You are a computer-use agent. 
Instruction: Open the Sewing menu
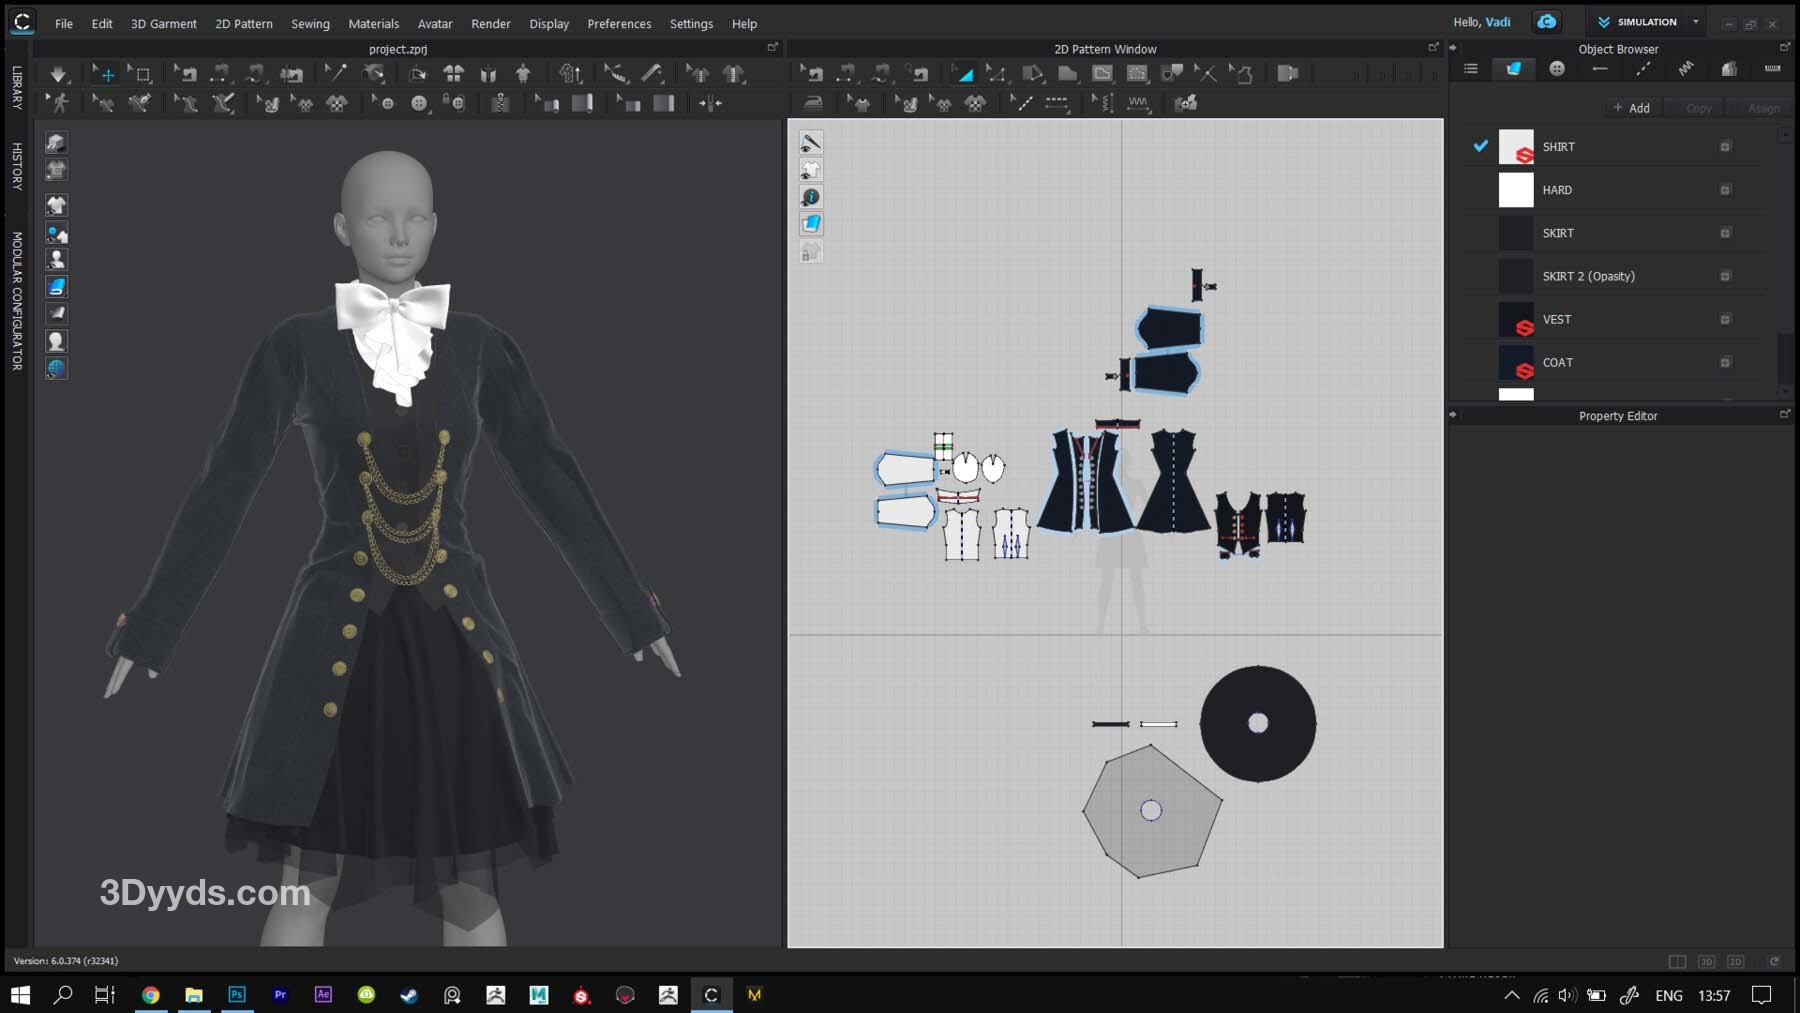click(x=310, y=23)
